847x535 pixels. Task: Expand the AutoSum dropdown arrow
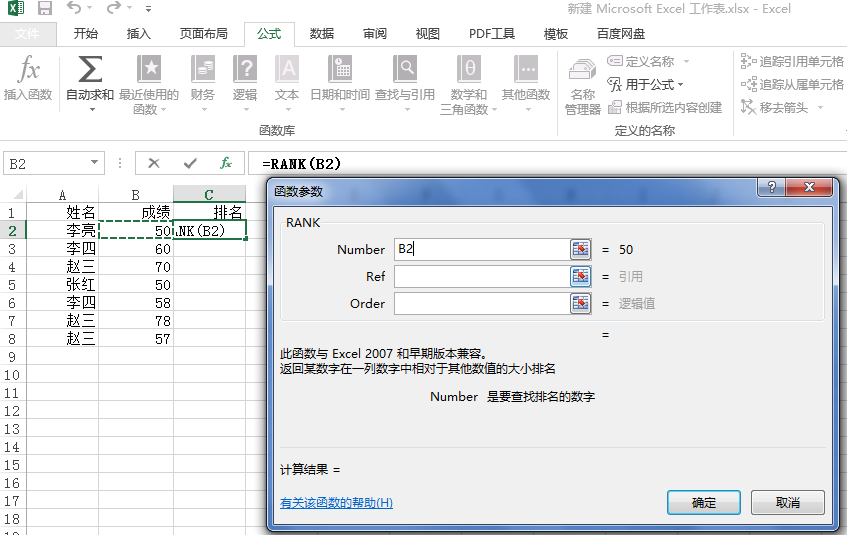pyautogui.click(x=92, y=110)
